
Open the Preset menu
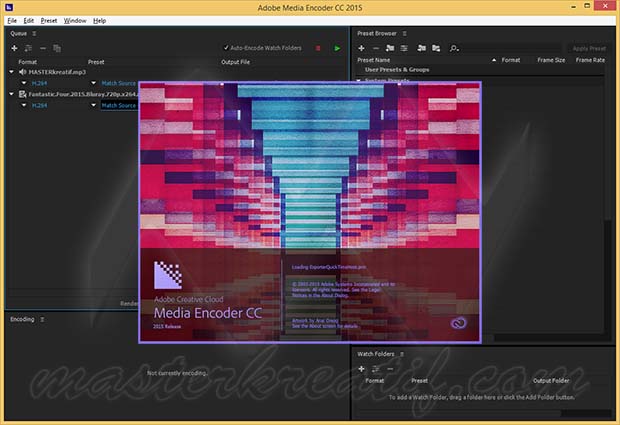[x=49, y=21]
